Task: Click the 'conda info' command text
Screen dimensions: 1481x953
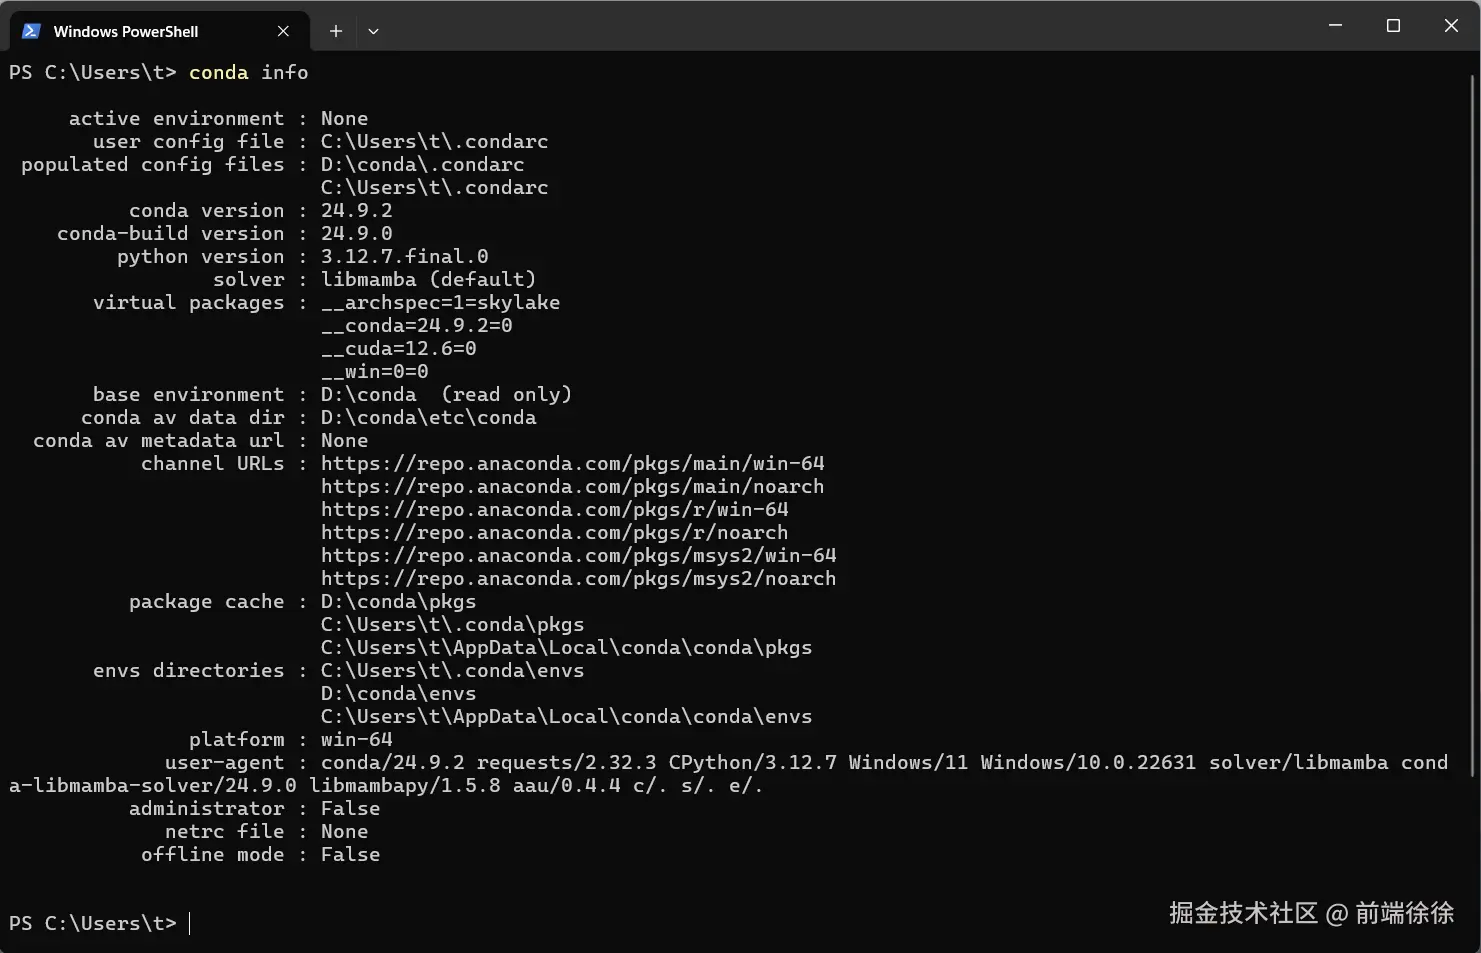Action: click(249, 72)
